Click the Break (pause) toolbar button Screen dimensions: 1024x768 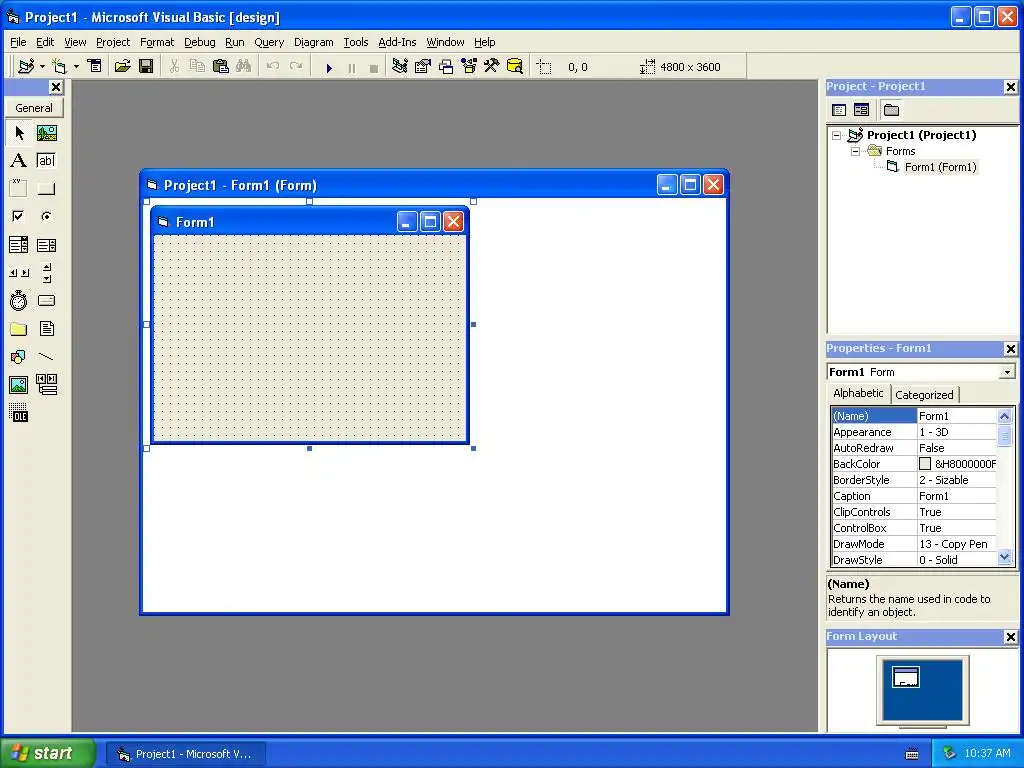pyautogui.click(x=352, y=67)
